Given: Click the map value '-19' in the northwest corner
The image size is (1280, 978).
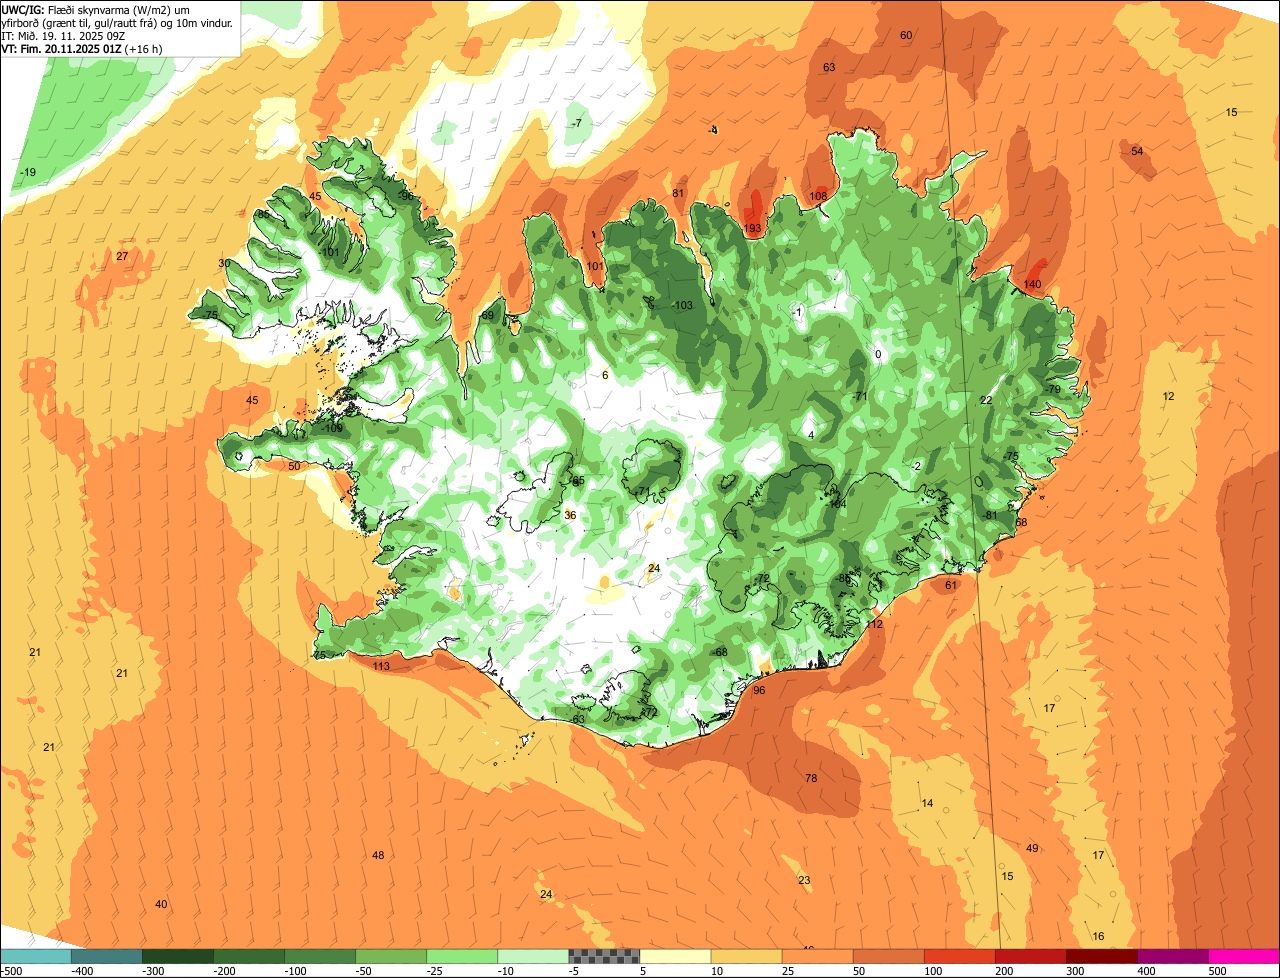Looking at the screenshot, I should [x=28, y=173].
